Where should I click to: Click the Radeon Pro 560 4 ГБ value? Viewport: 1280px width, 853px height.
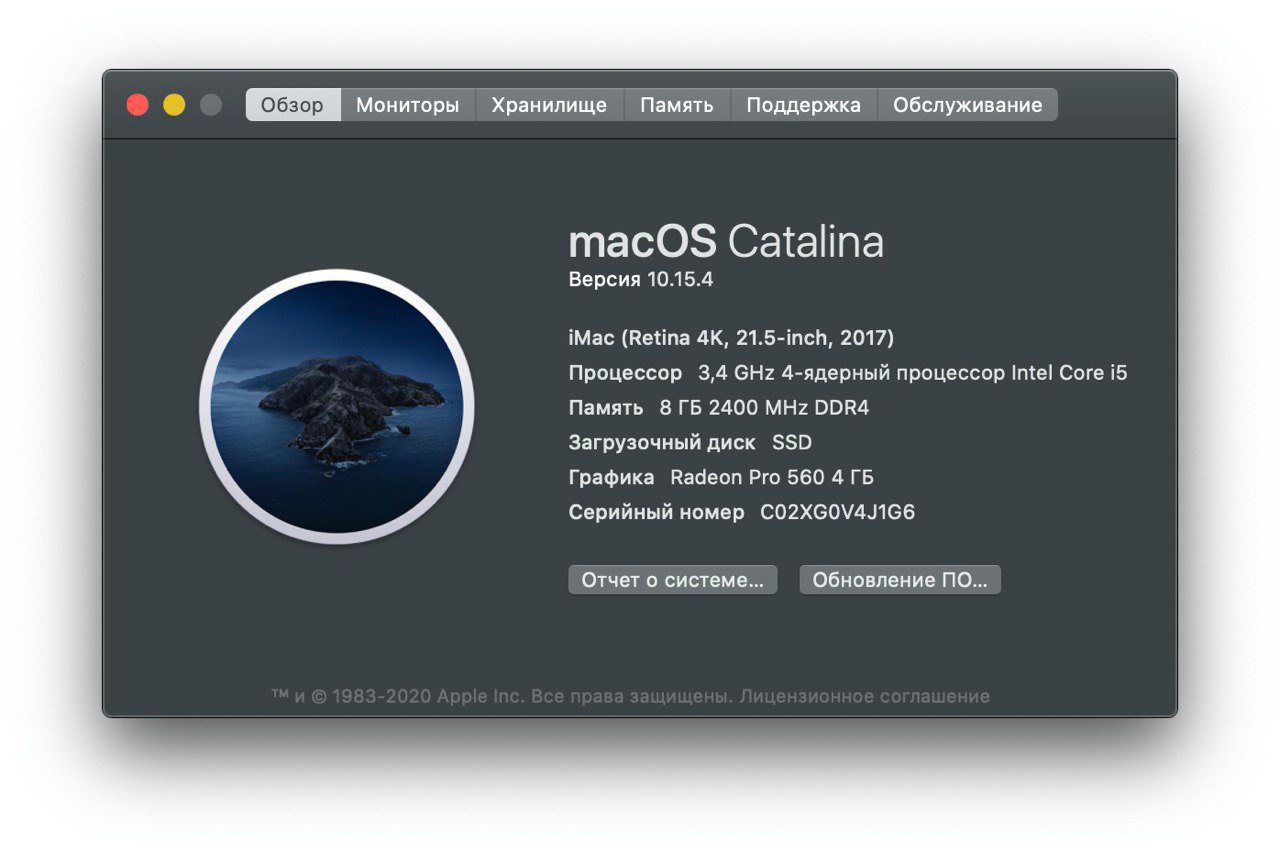[x=772, y=477]
